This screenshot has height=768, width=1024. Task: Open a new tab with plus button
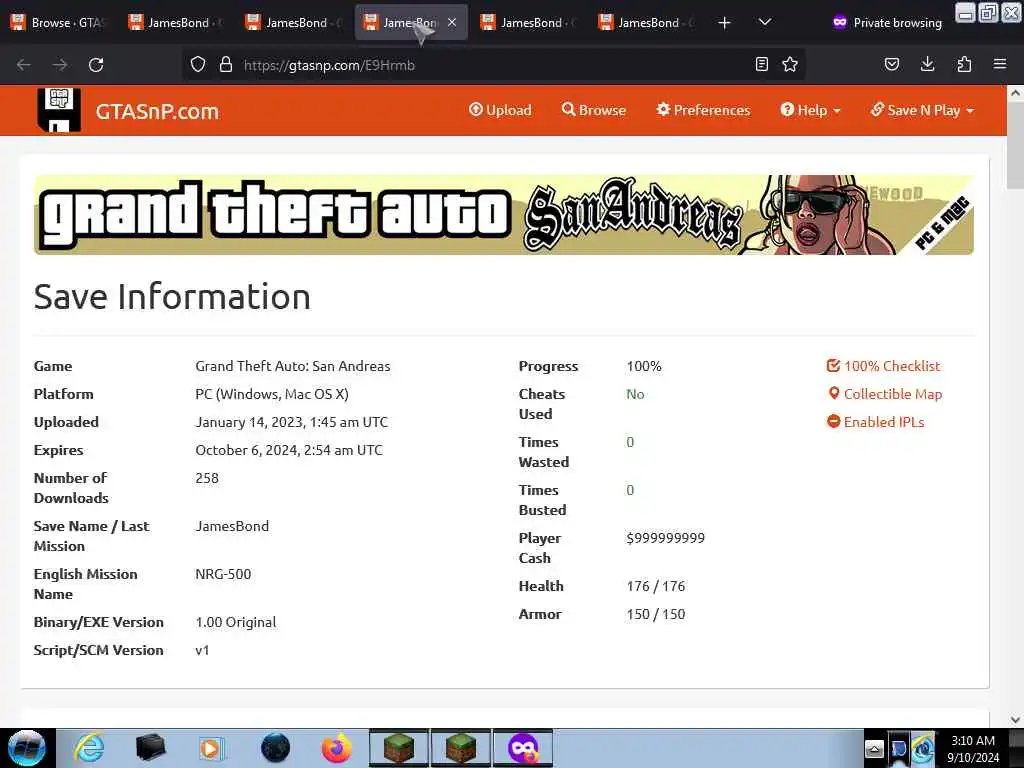[x=724, y=23]
